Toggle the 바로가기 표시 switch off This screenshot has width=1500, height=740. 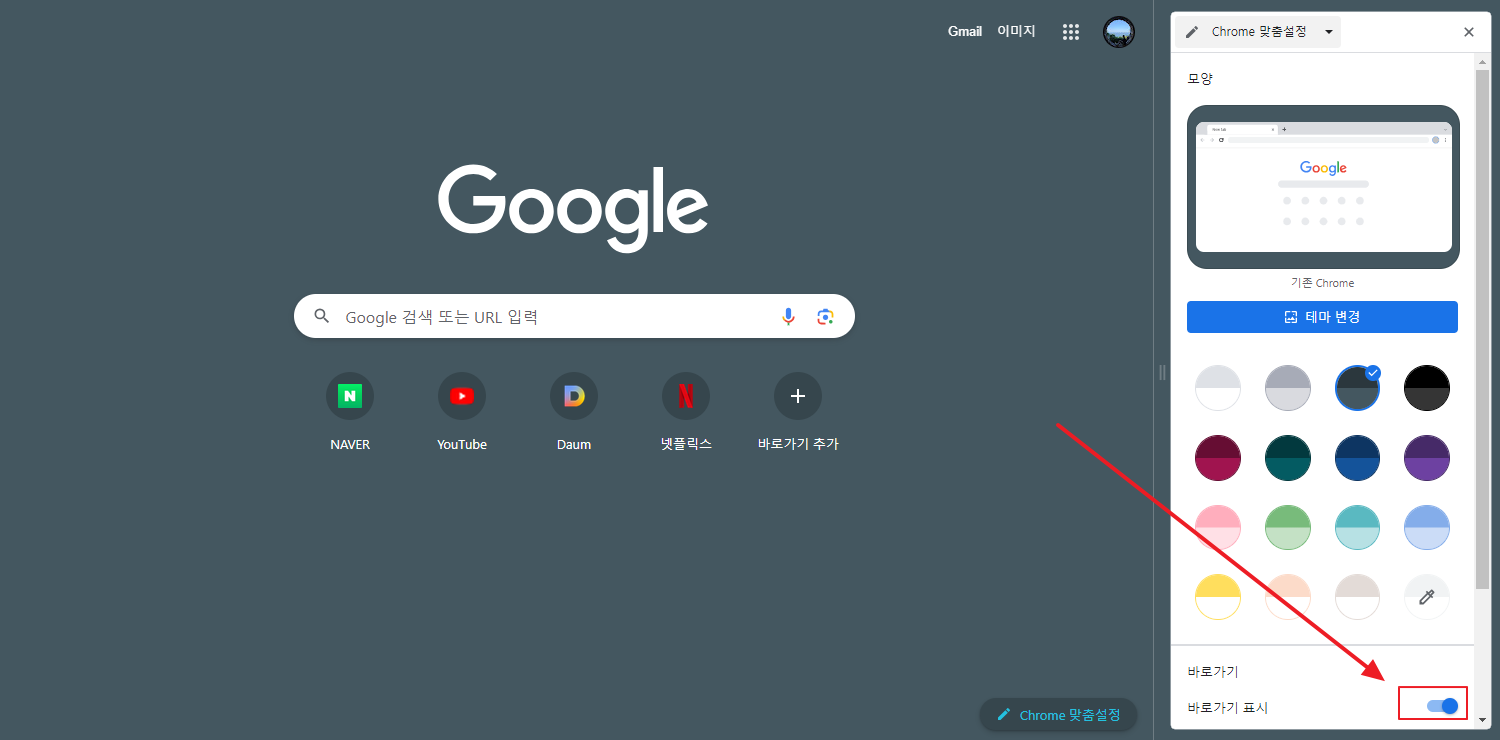tap(1442, 706)
